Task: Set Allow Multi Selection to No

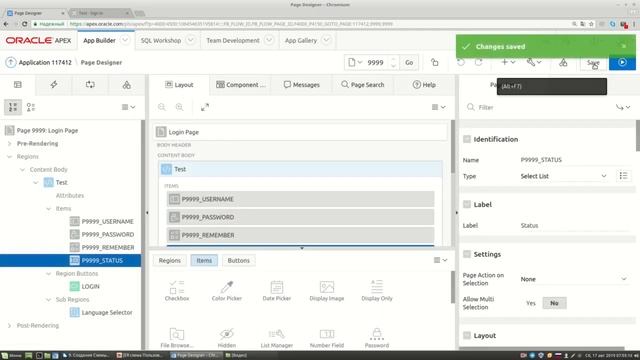Action: click(554, 303)
